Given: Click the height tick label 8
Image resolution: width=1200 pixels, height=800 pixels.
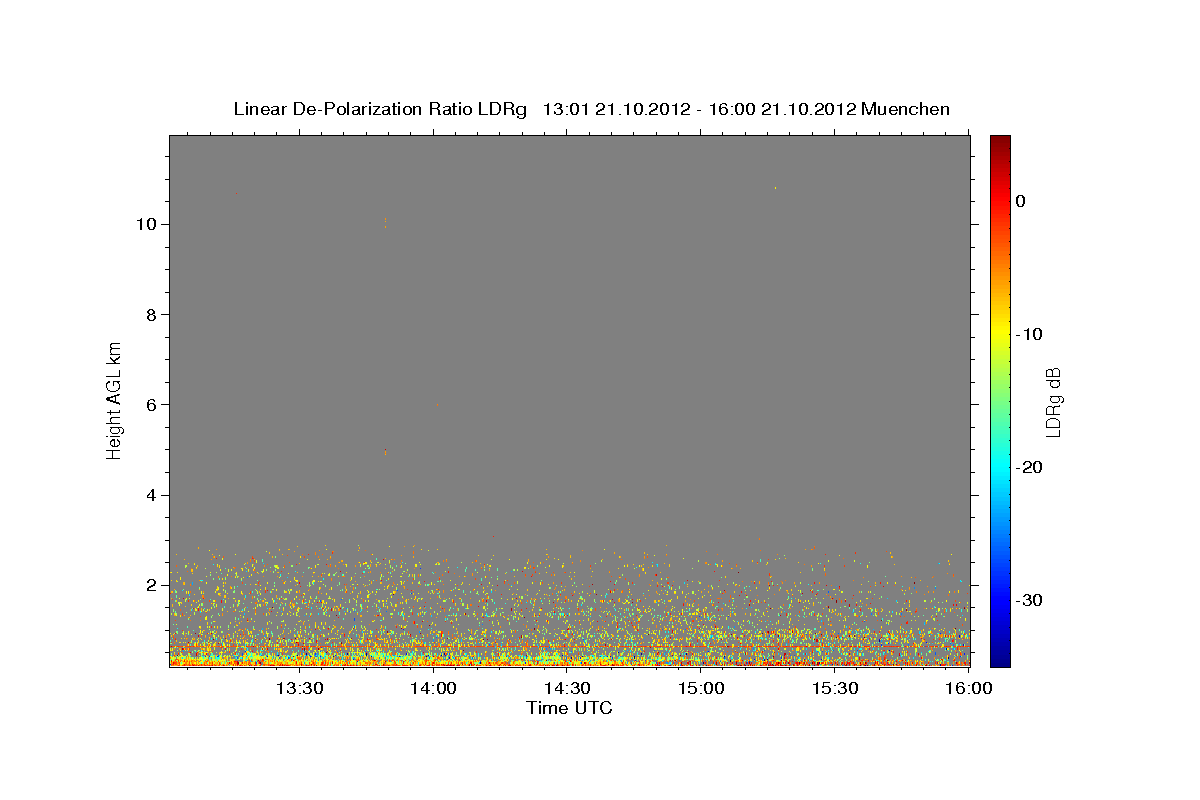Looking at the screenshot, I should [151, 314].
